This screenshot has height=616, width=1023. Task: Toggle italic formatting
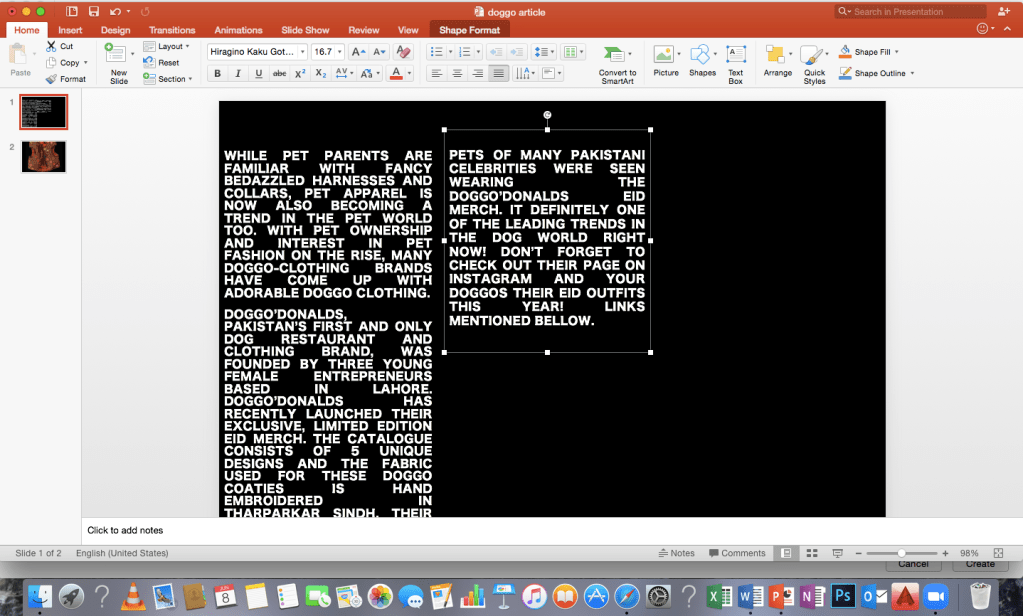(238, 73)
